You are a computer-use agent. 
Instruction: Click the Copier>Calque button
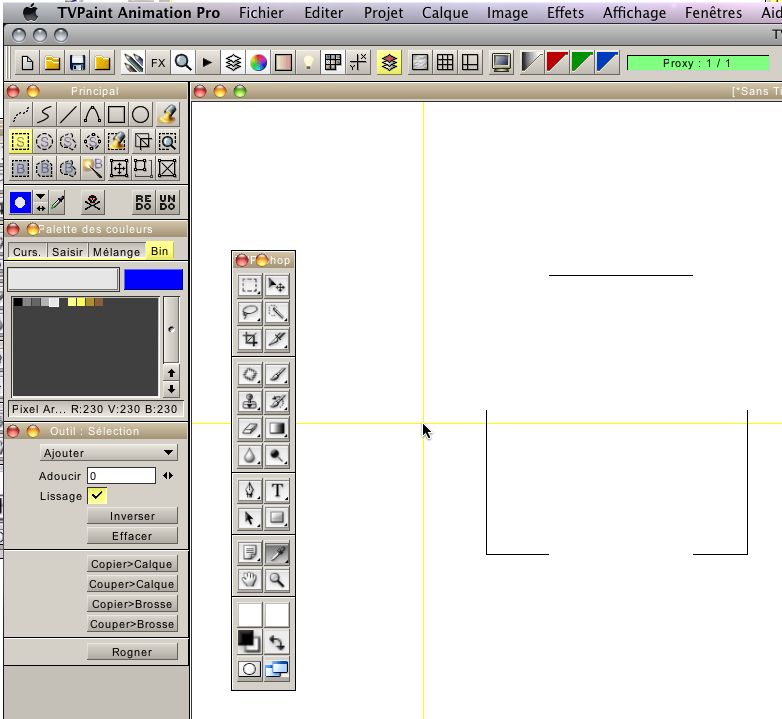[x=132, y=564]
